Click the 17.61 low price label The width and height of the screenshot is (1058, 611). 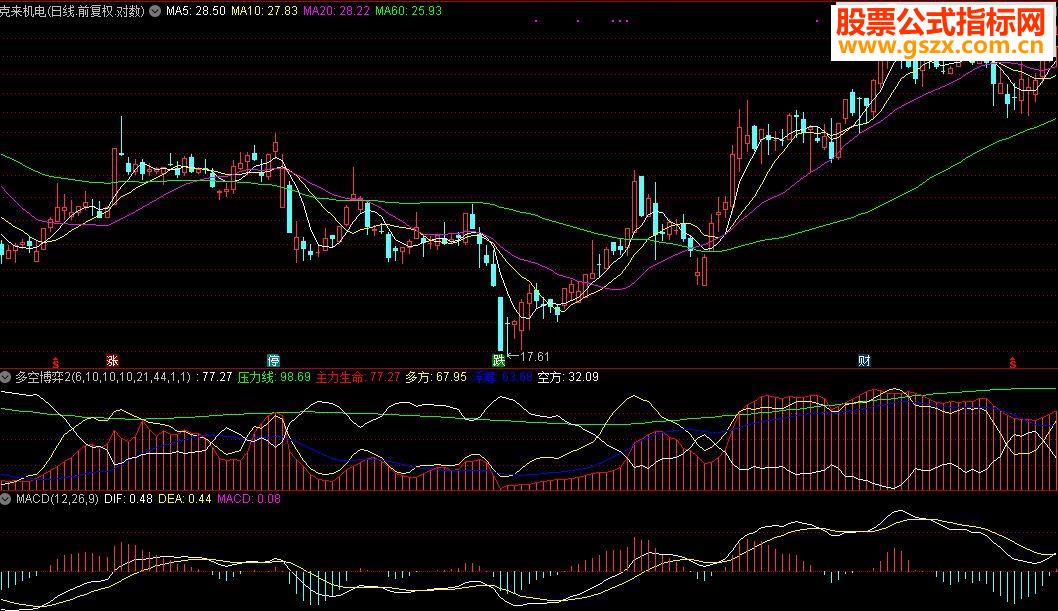coord(535,357)
